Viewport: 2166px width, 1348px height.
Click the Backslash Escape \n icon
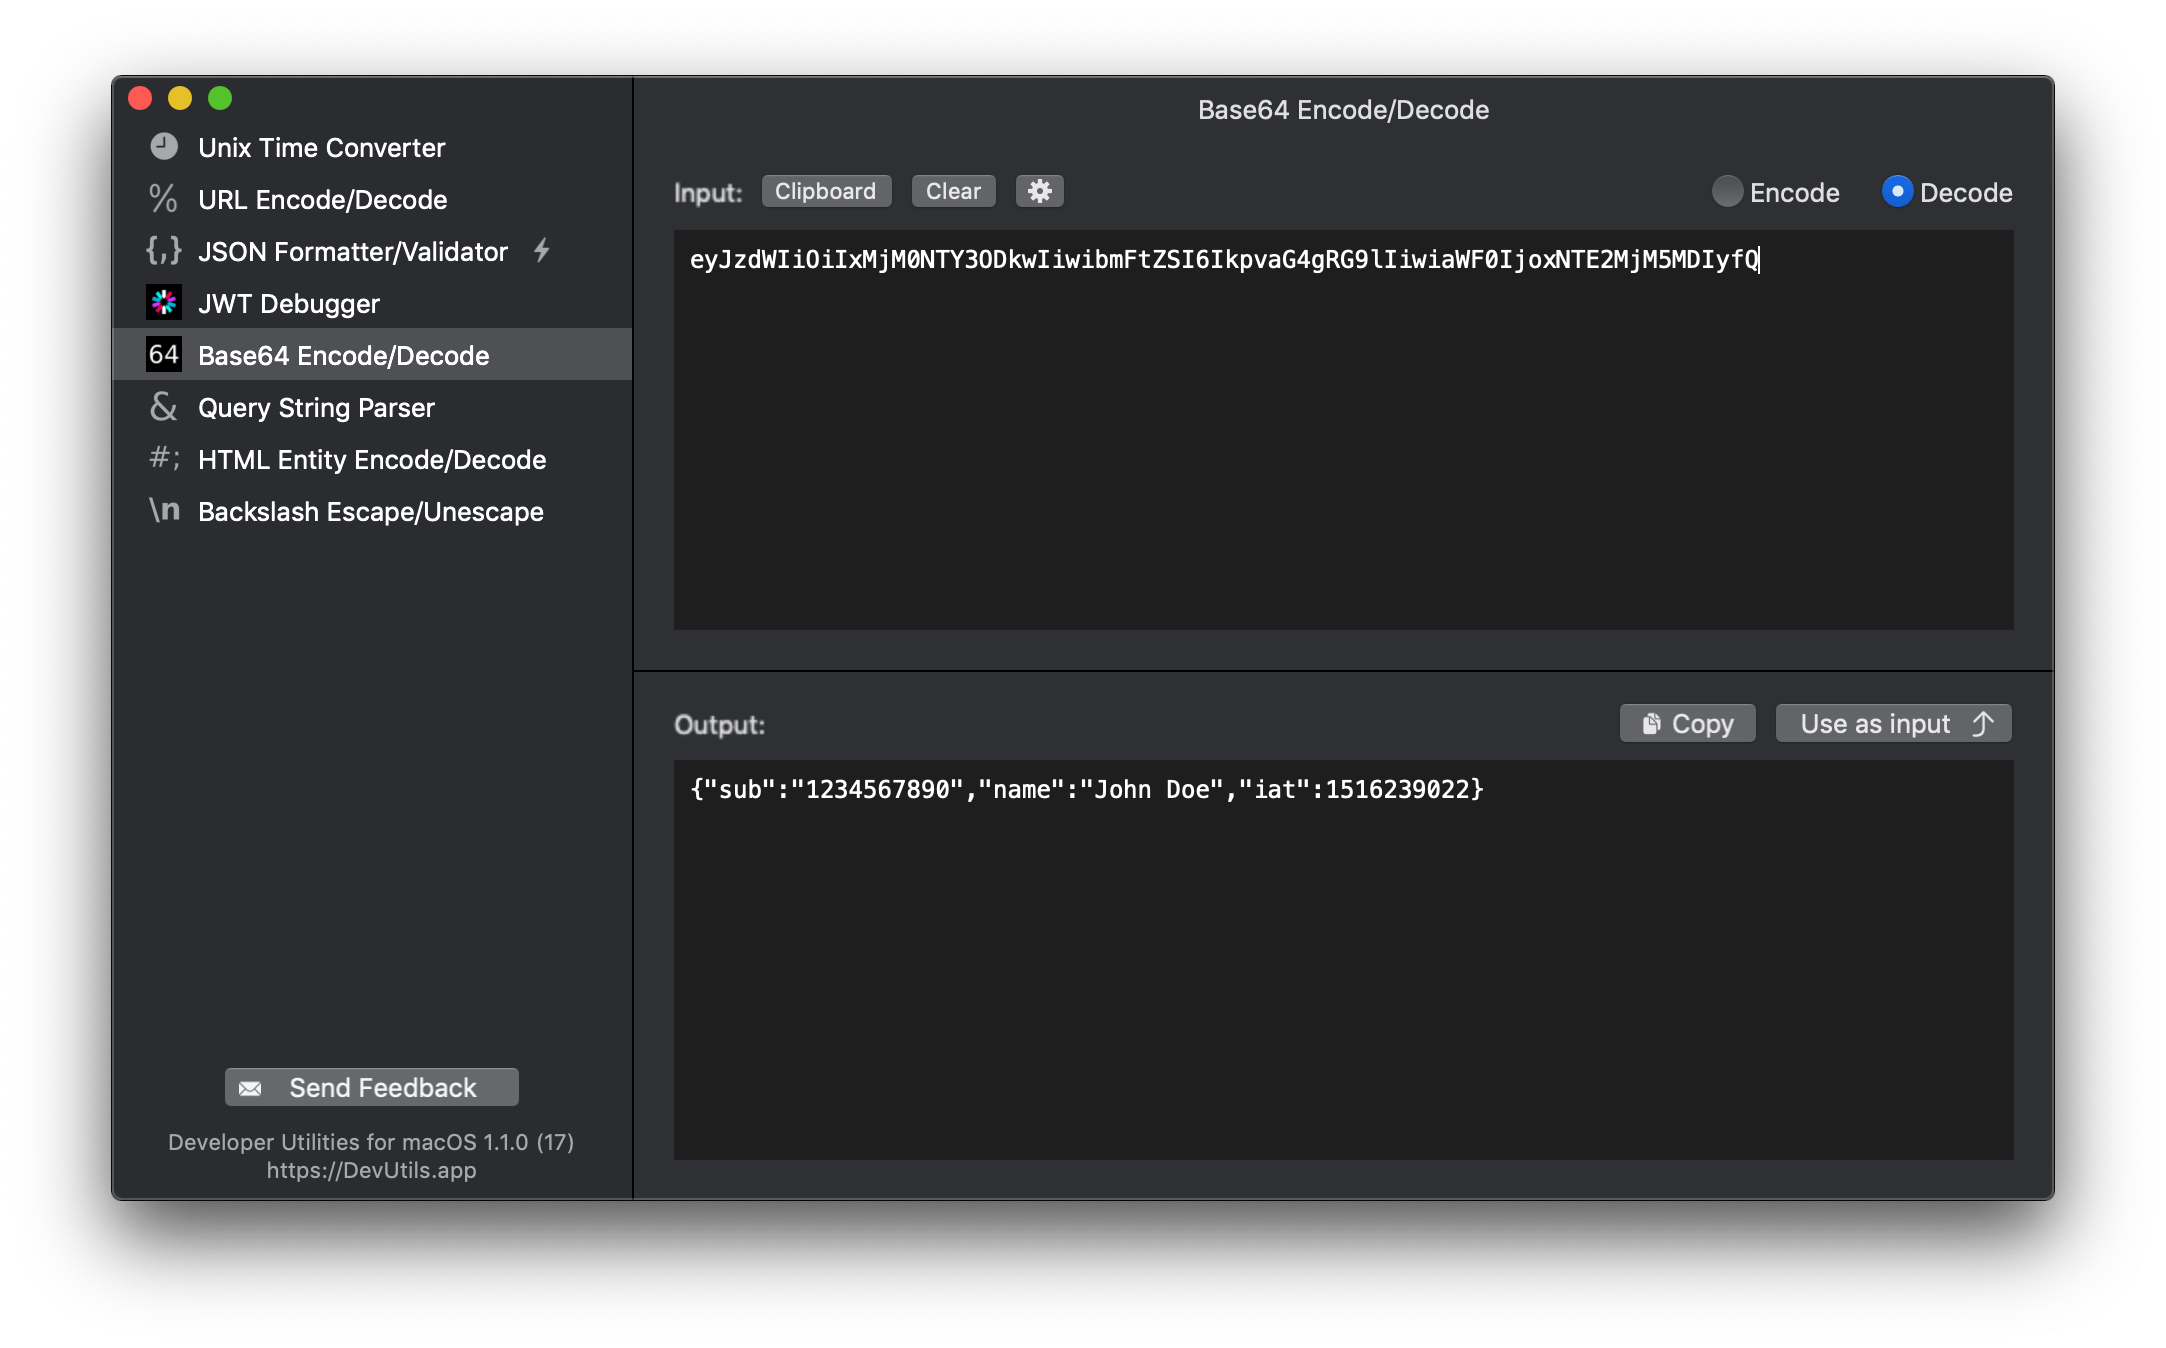point(164,511)
